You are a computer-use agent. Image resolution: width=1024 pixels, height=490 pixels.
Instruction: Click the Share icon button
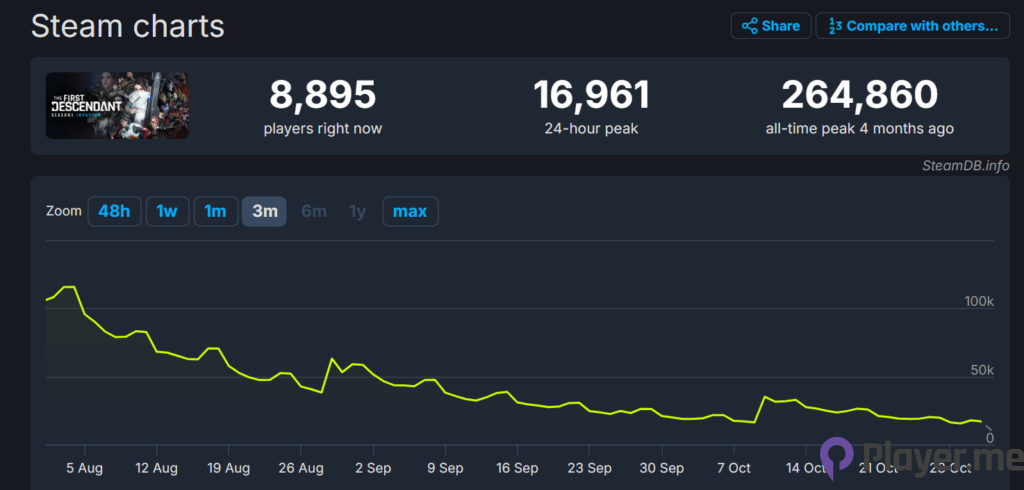click(x=770, y=26)
